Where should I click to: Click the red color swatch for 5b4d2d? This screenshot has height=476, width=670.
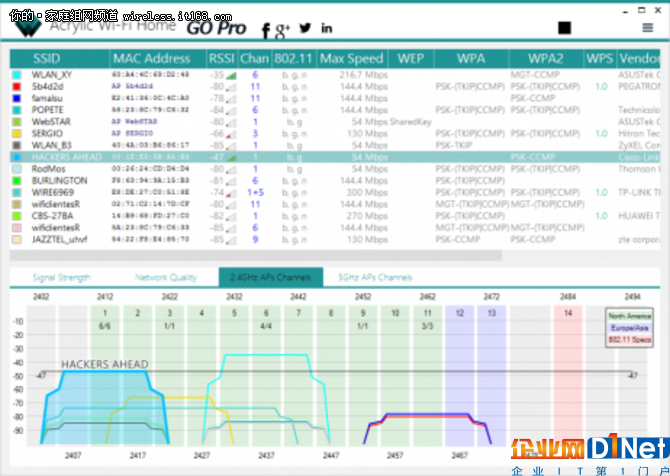tap(17, 86)
